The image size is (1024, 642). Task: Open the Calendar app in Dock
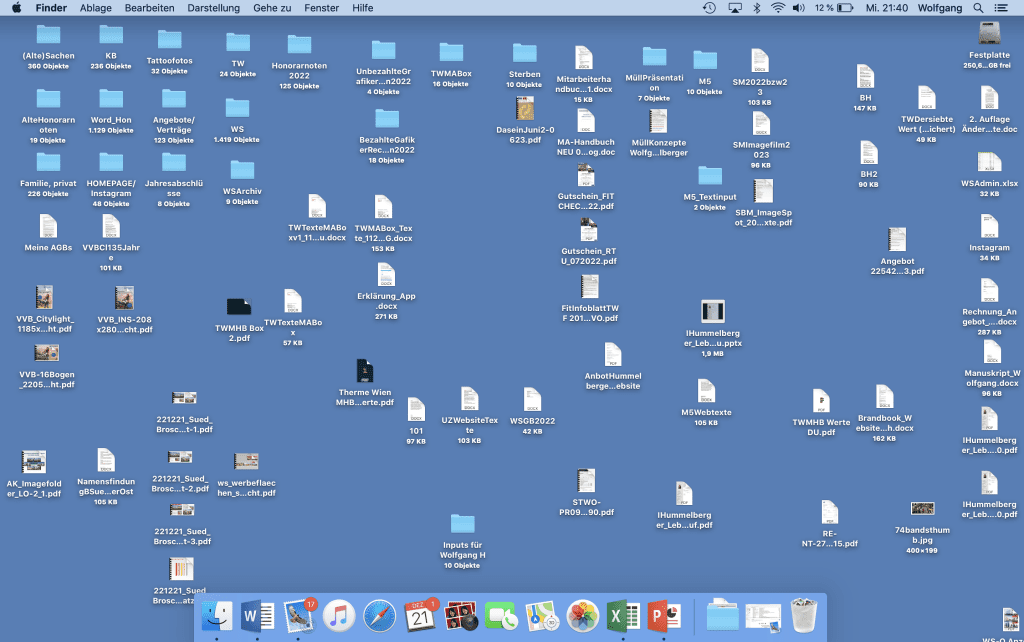pyautogui.click(x=420, y=615)
